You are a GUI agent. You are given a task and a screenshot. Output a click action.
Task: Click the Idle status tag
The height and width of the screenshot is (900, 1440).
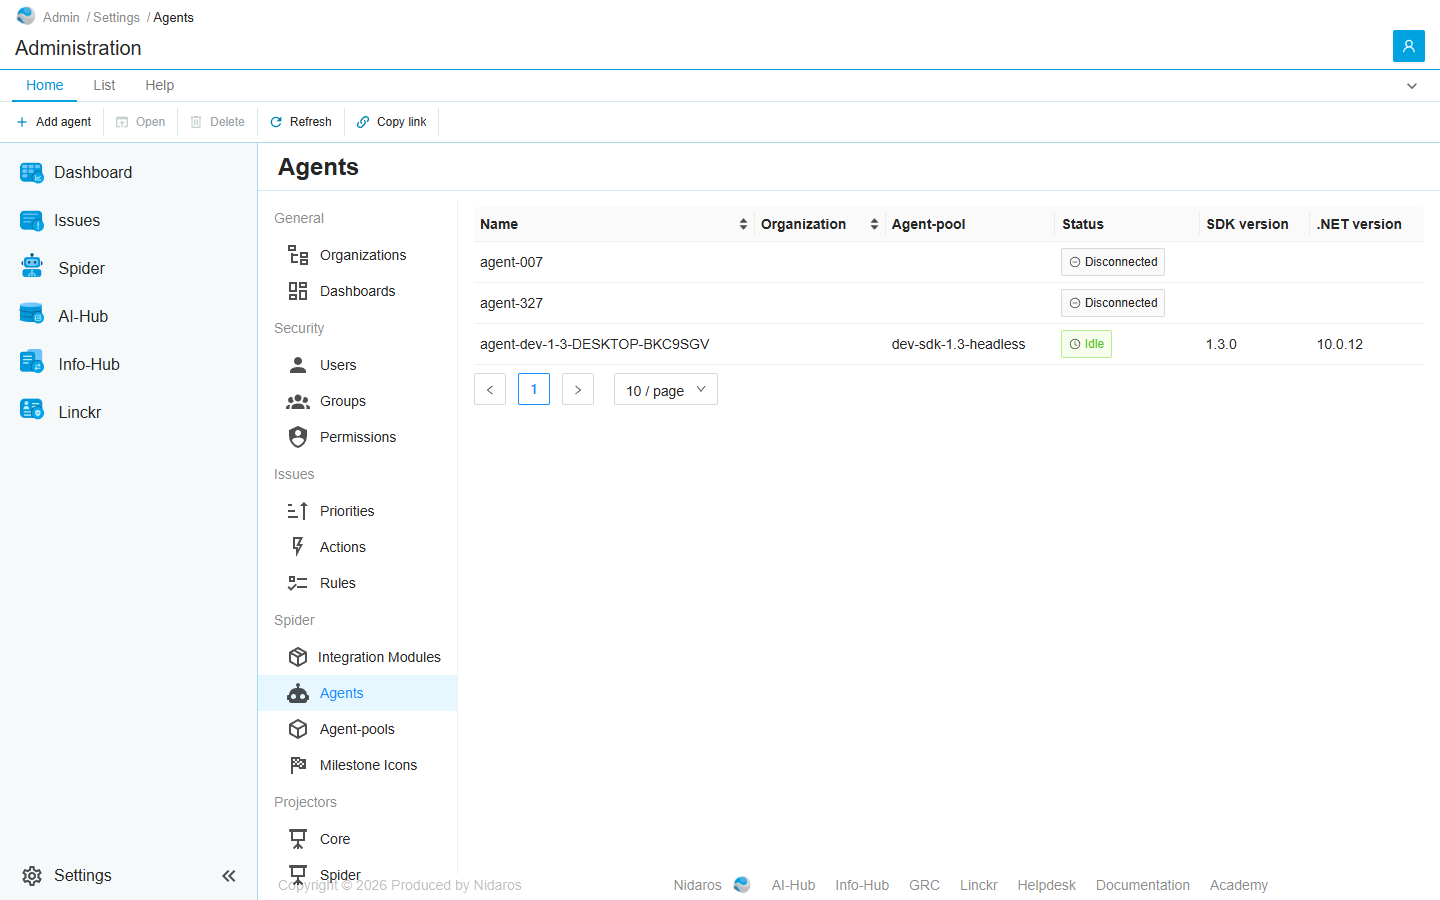click(x=1086, y=344)
